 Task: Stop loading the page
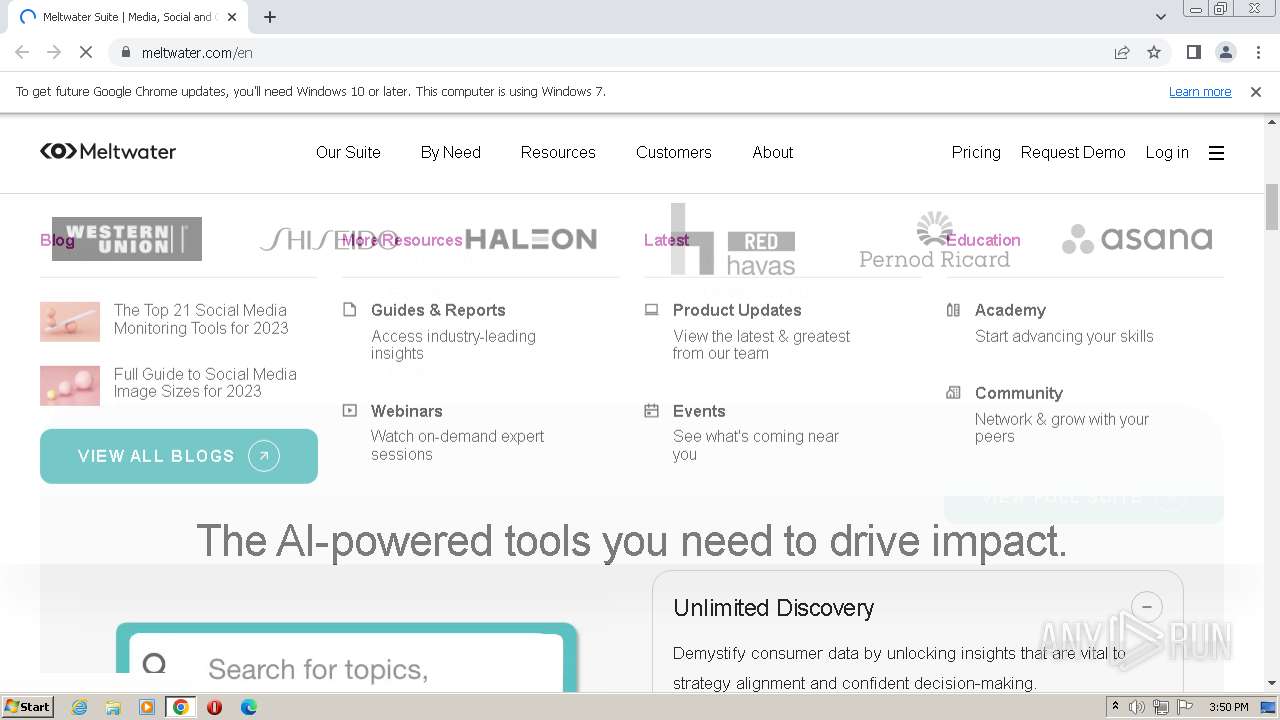(x=86, y=52)
